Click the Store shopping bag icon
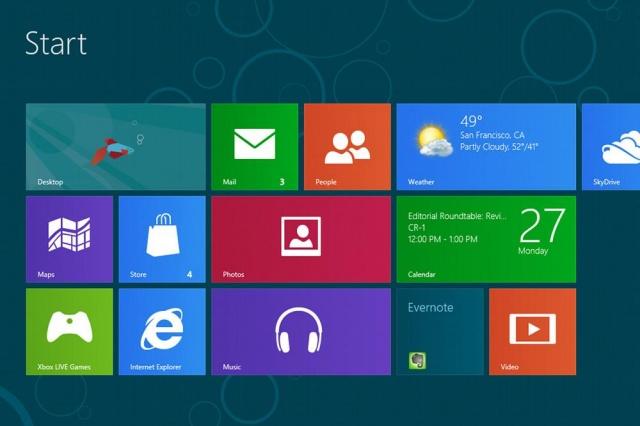This screenshot has width=640, height=426. pos(162,236)
